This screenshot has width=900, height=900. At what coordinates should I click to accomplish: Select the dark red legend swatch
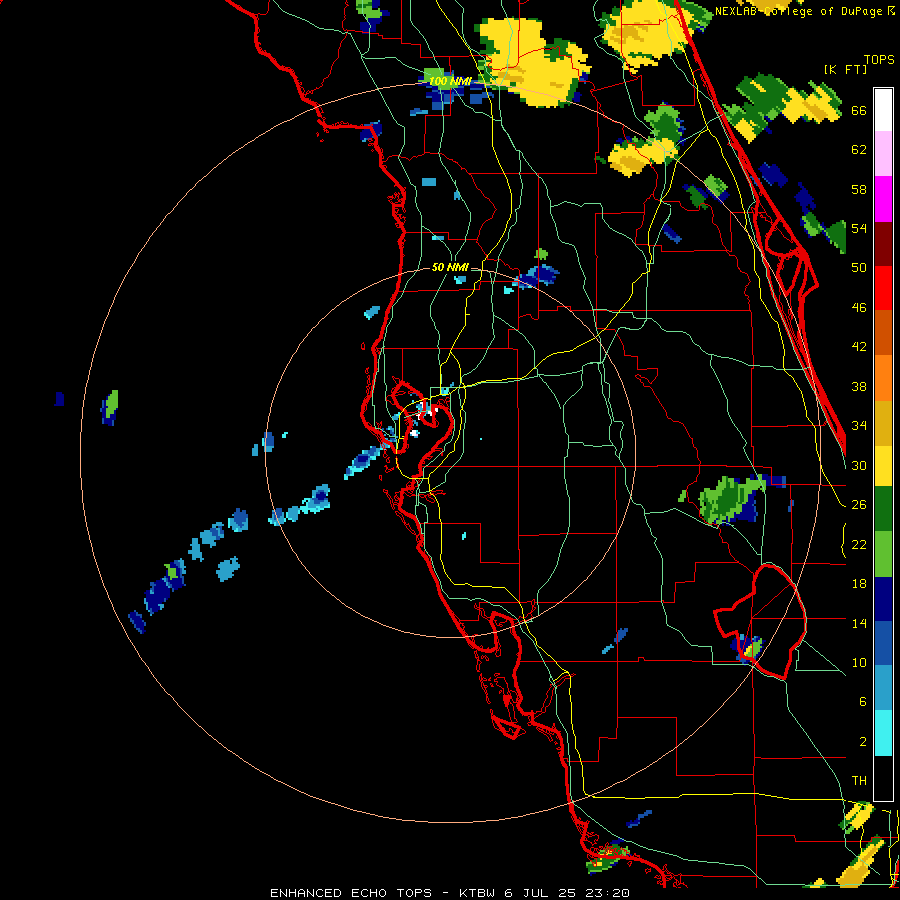coord(883,243)
